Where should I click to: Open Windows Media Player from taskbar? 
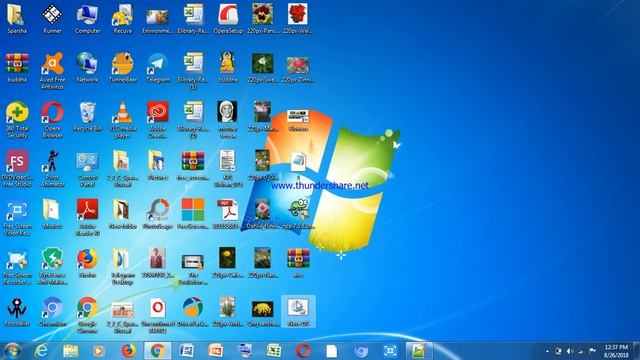point(98,351)
